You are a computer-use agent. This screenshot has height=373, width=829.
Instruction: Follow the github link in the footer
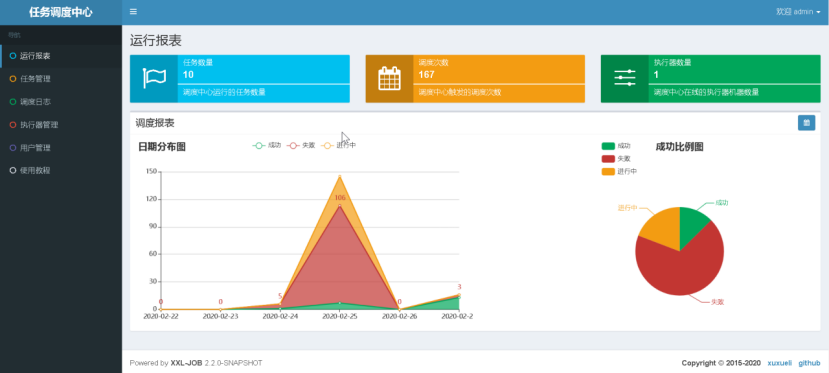click(x=809, y=363)
